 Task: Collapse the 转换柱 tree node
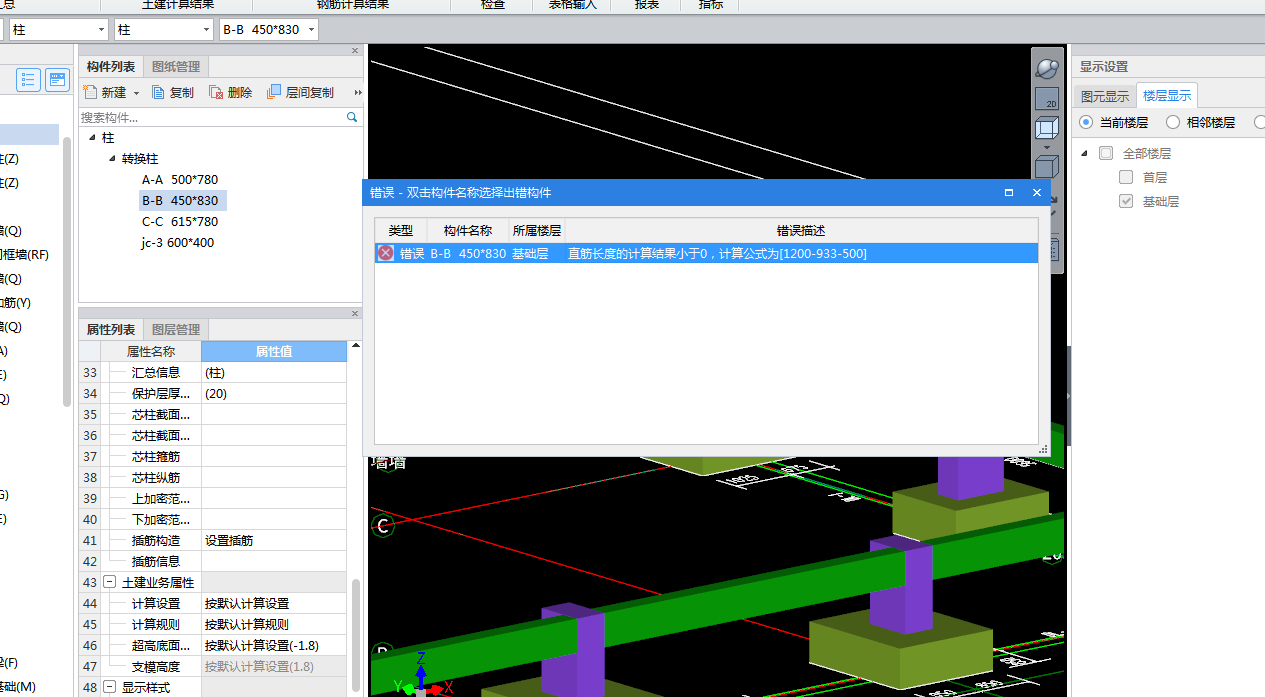(112, 158)
